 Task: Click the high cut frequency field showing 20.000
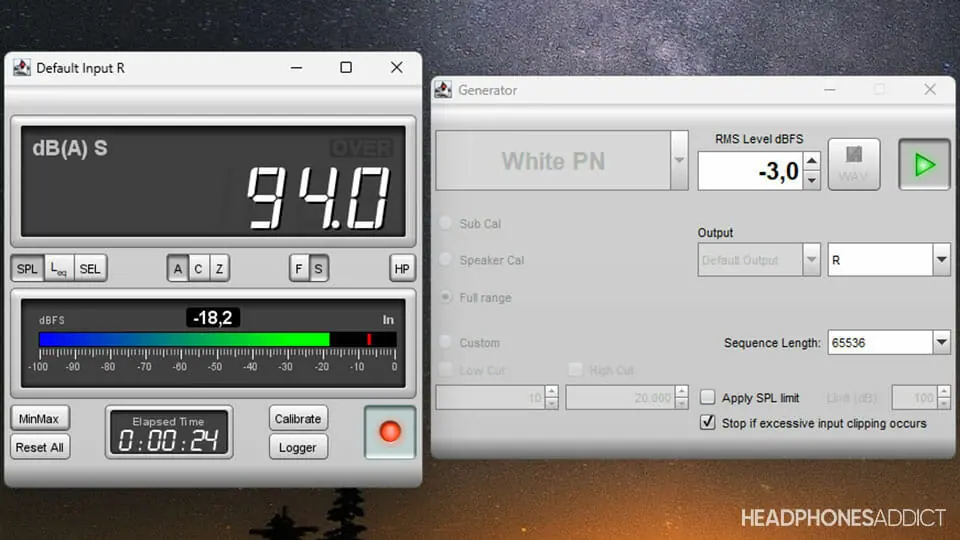click(x=620, y=398)
